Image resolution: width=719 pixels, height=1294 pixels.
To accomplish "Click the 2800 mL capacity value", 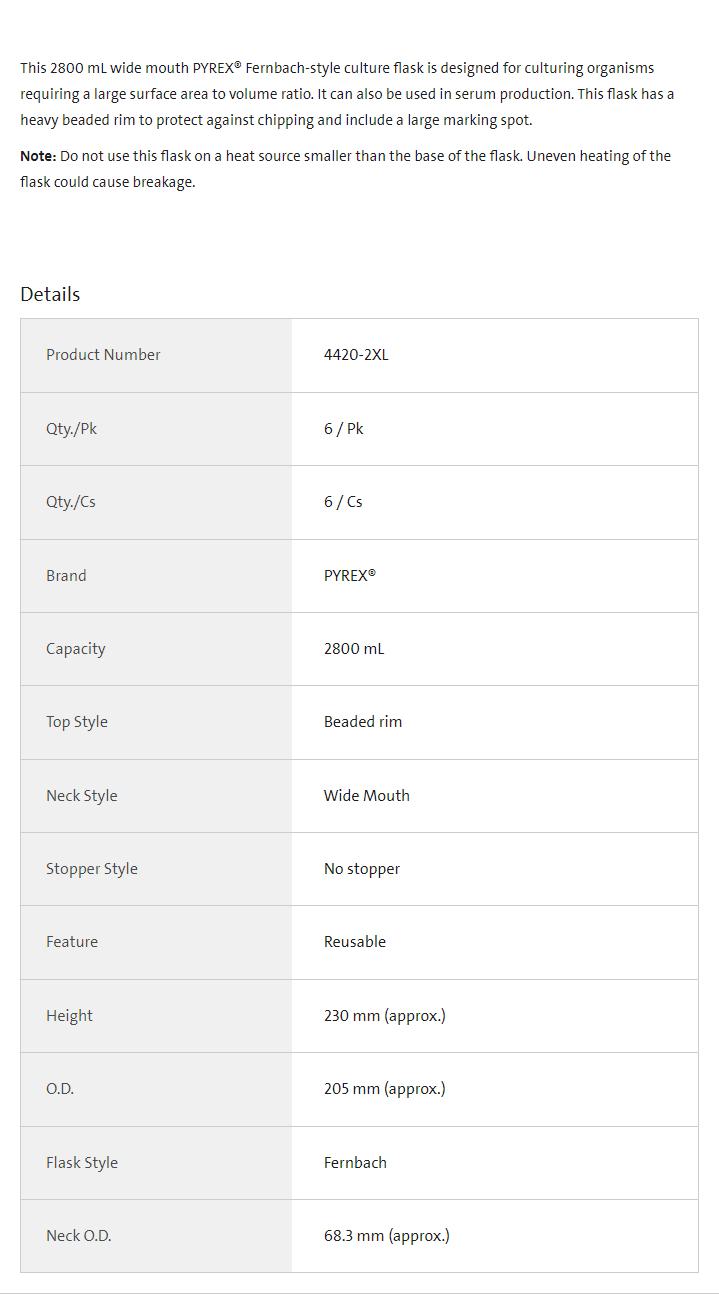I will click(354, 649).
